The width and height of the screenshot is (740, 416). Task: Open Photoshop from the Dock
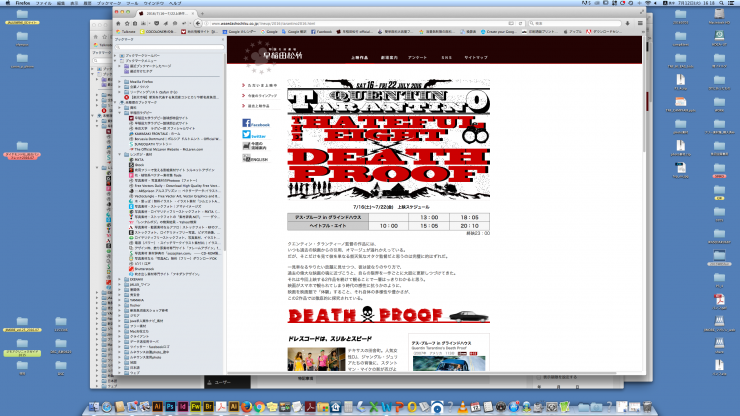(171, 407)
